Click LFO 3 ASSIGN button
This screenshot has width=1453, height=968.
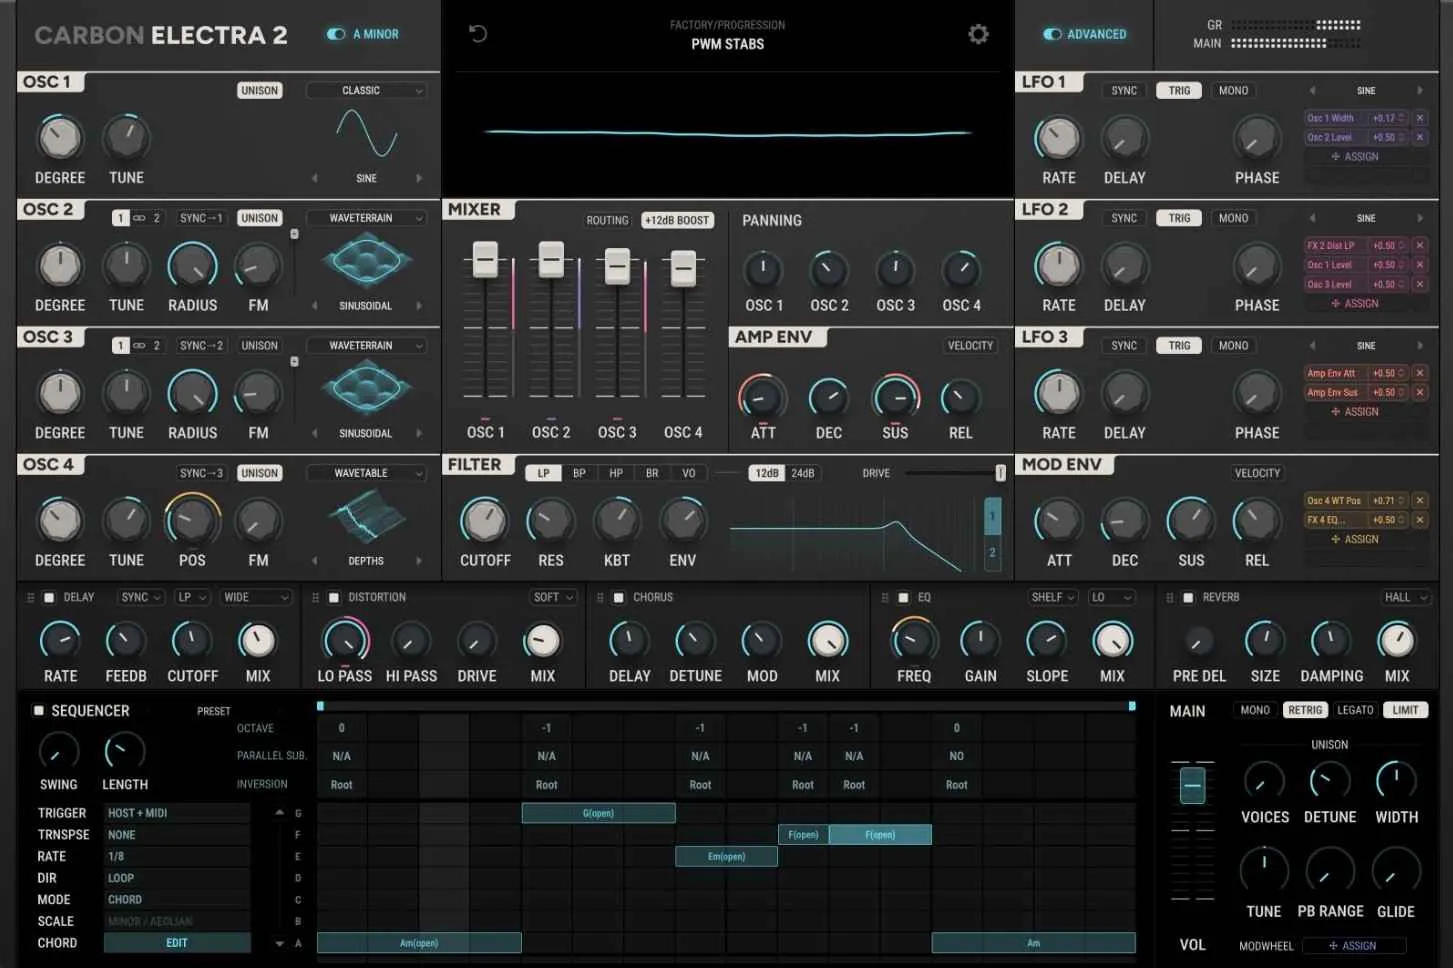pos(1355,412)
